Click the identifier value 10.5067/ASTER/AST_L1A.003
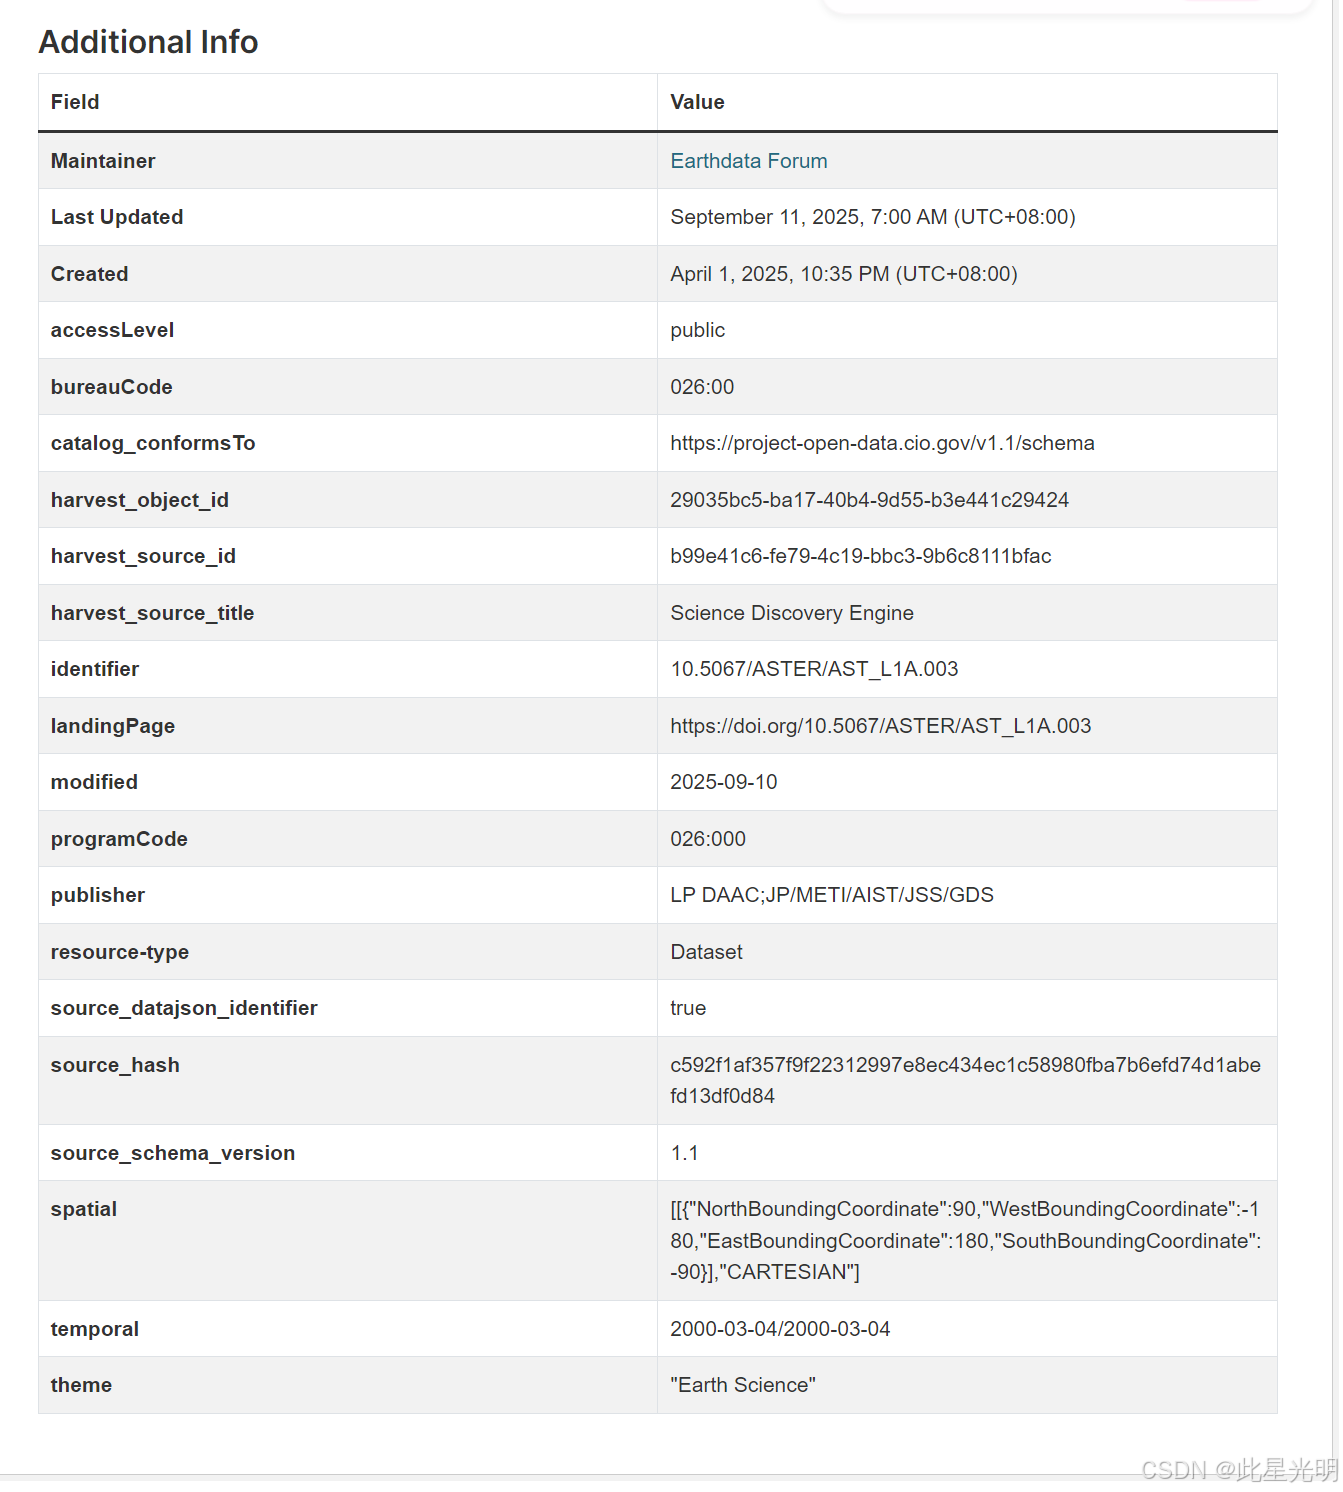The height and width of the screenshot is (1492, 1343). [814, 669]
